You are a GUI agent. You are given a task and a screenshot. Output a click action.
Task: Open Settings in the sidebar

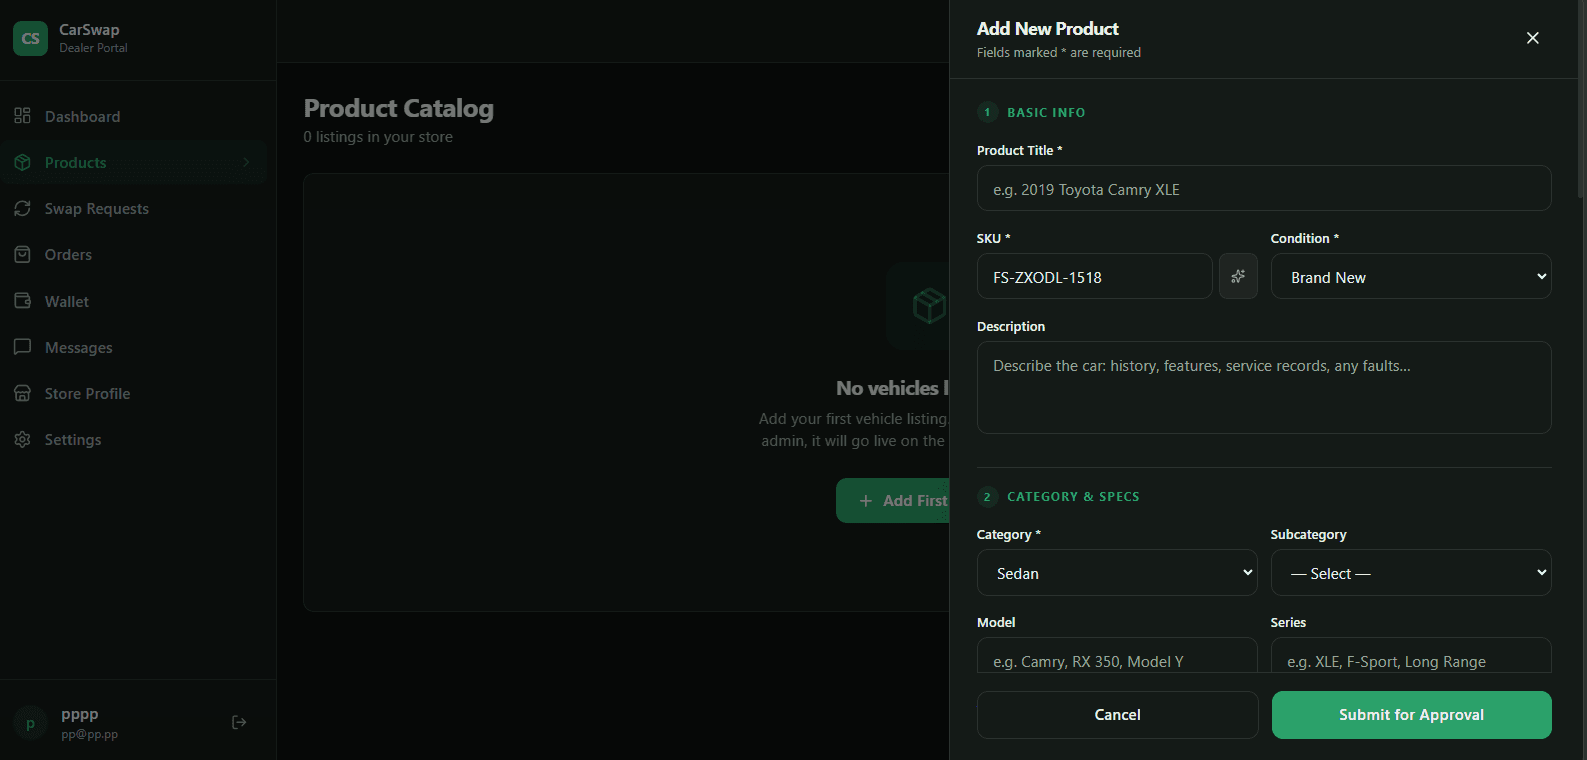tap(134, 439)
